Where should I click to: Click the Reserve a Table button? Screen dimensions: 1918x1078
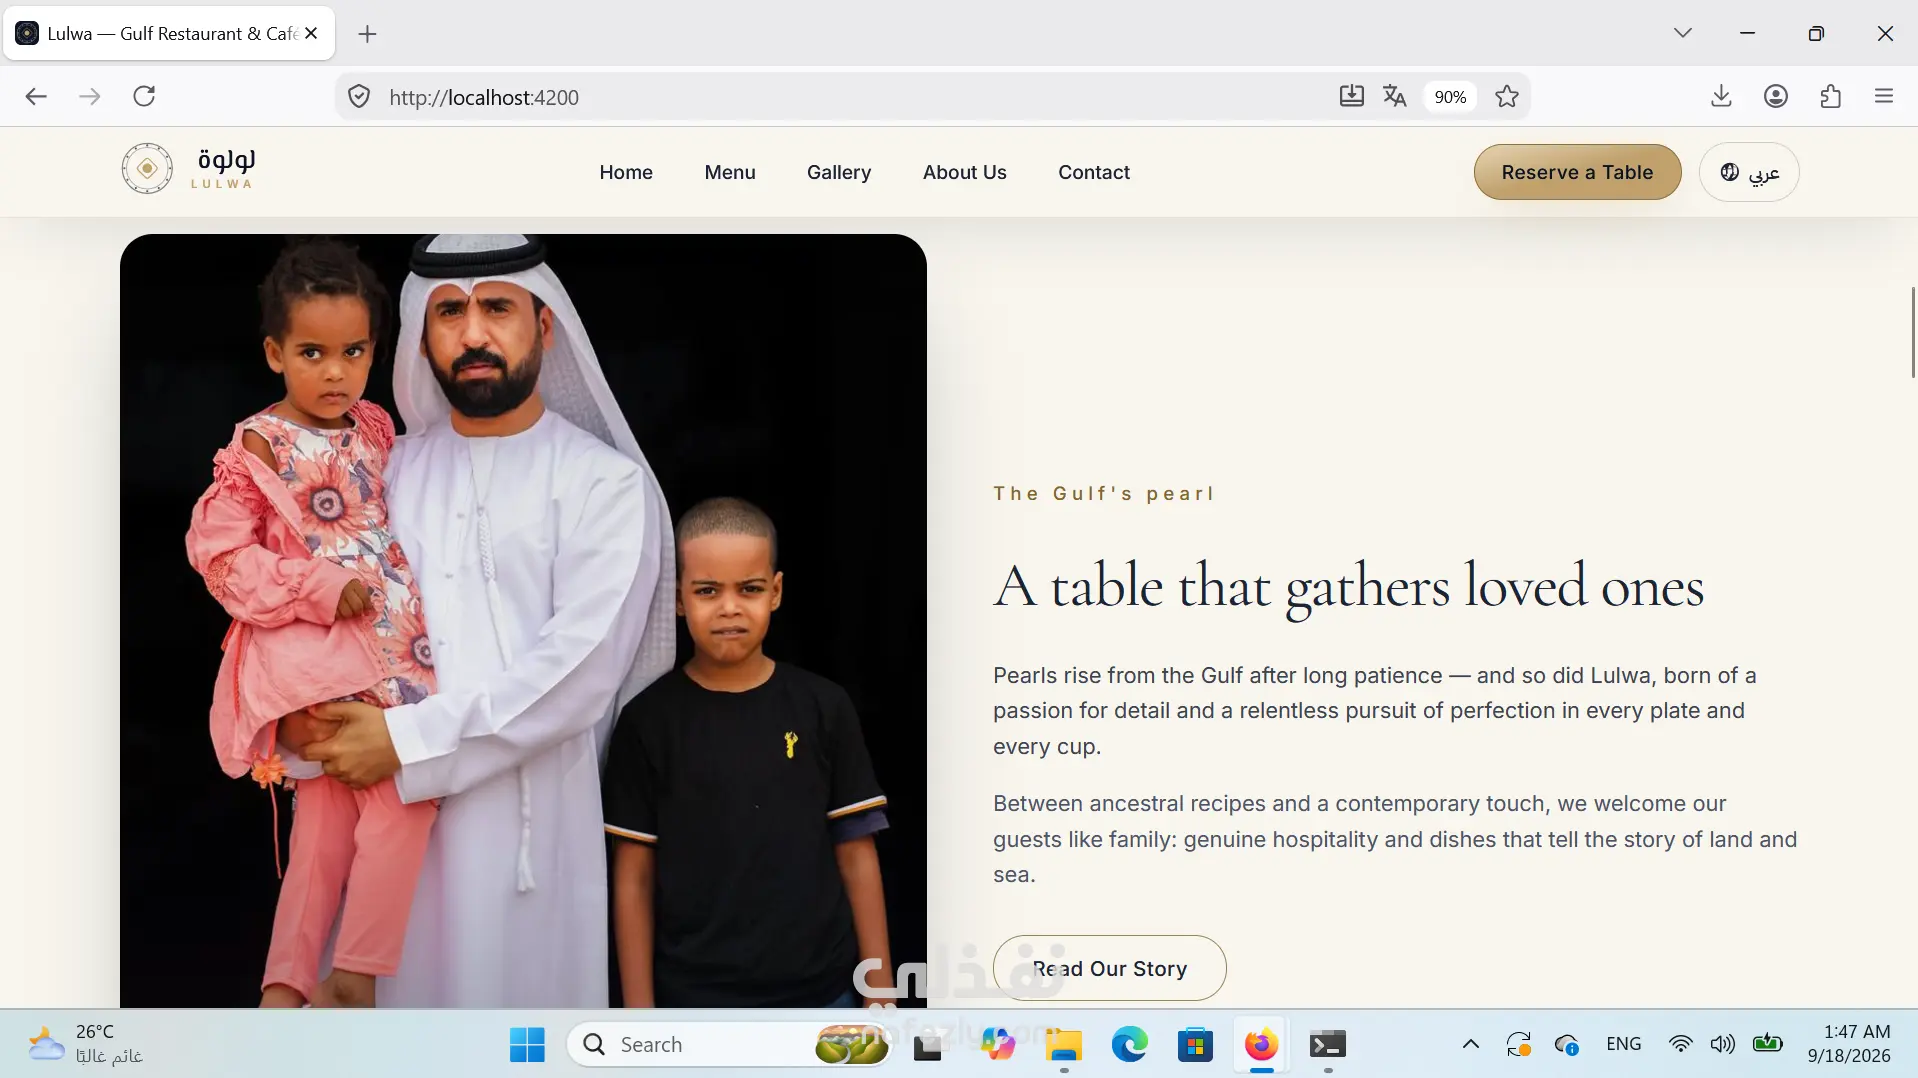[1577, 172]
